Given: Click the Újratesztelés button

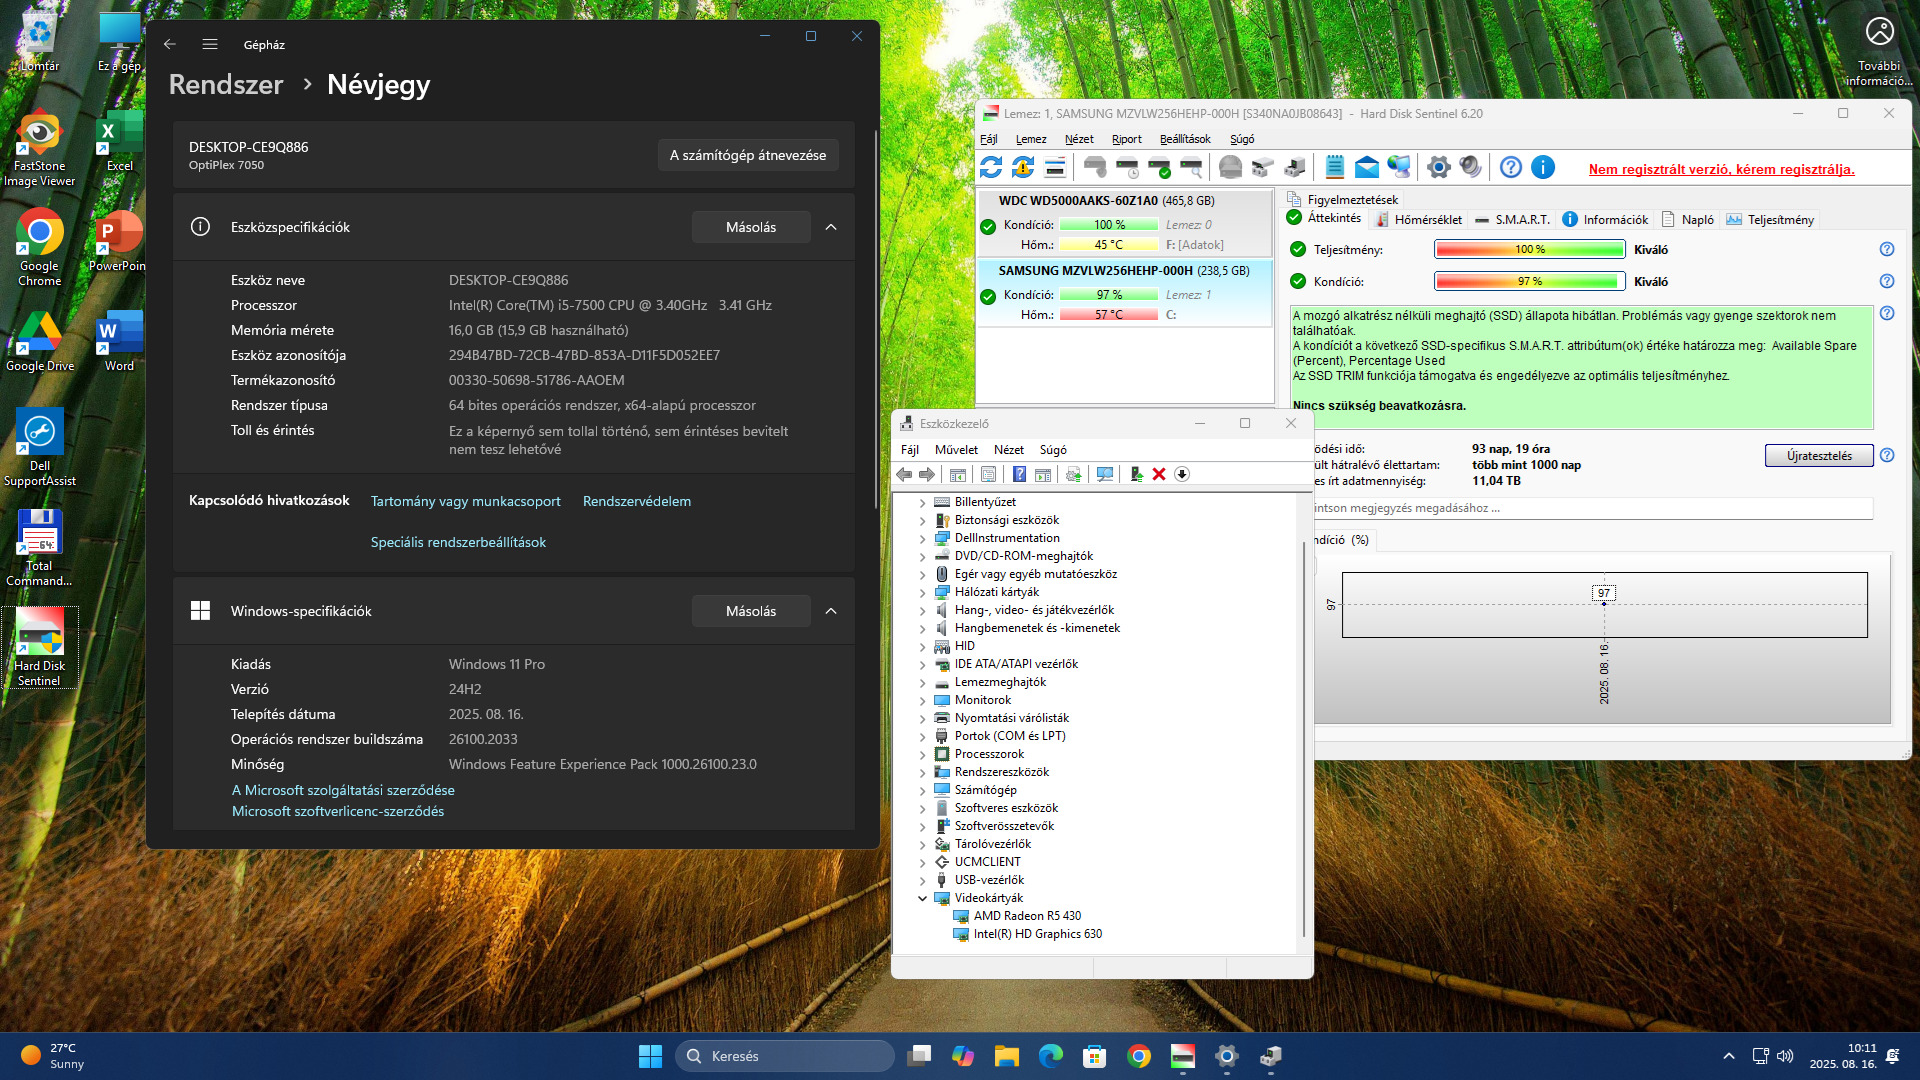Looking at the screenshot, I should click(x=1818, y=456).
